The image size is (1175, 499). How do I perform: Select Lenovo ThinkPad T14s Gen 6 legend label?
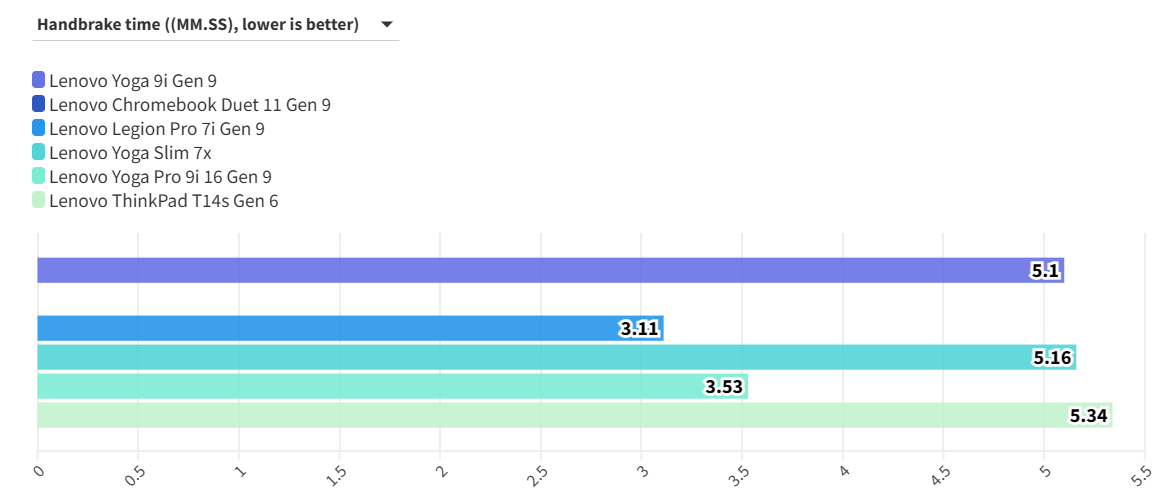(x=163, y=200)
